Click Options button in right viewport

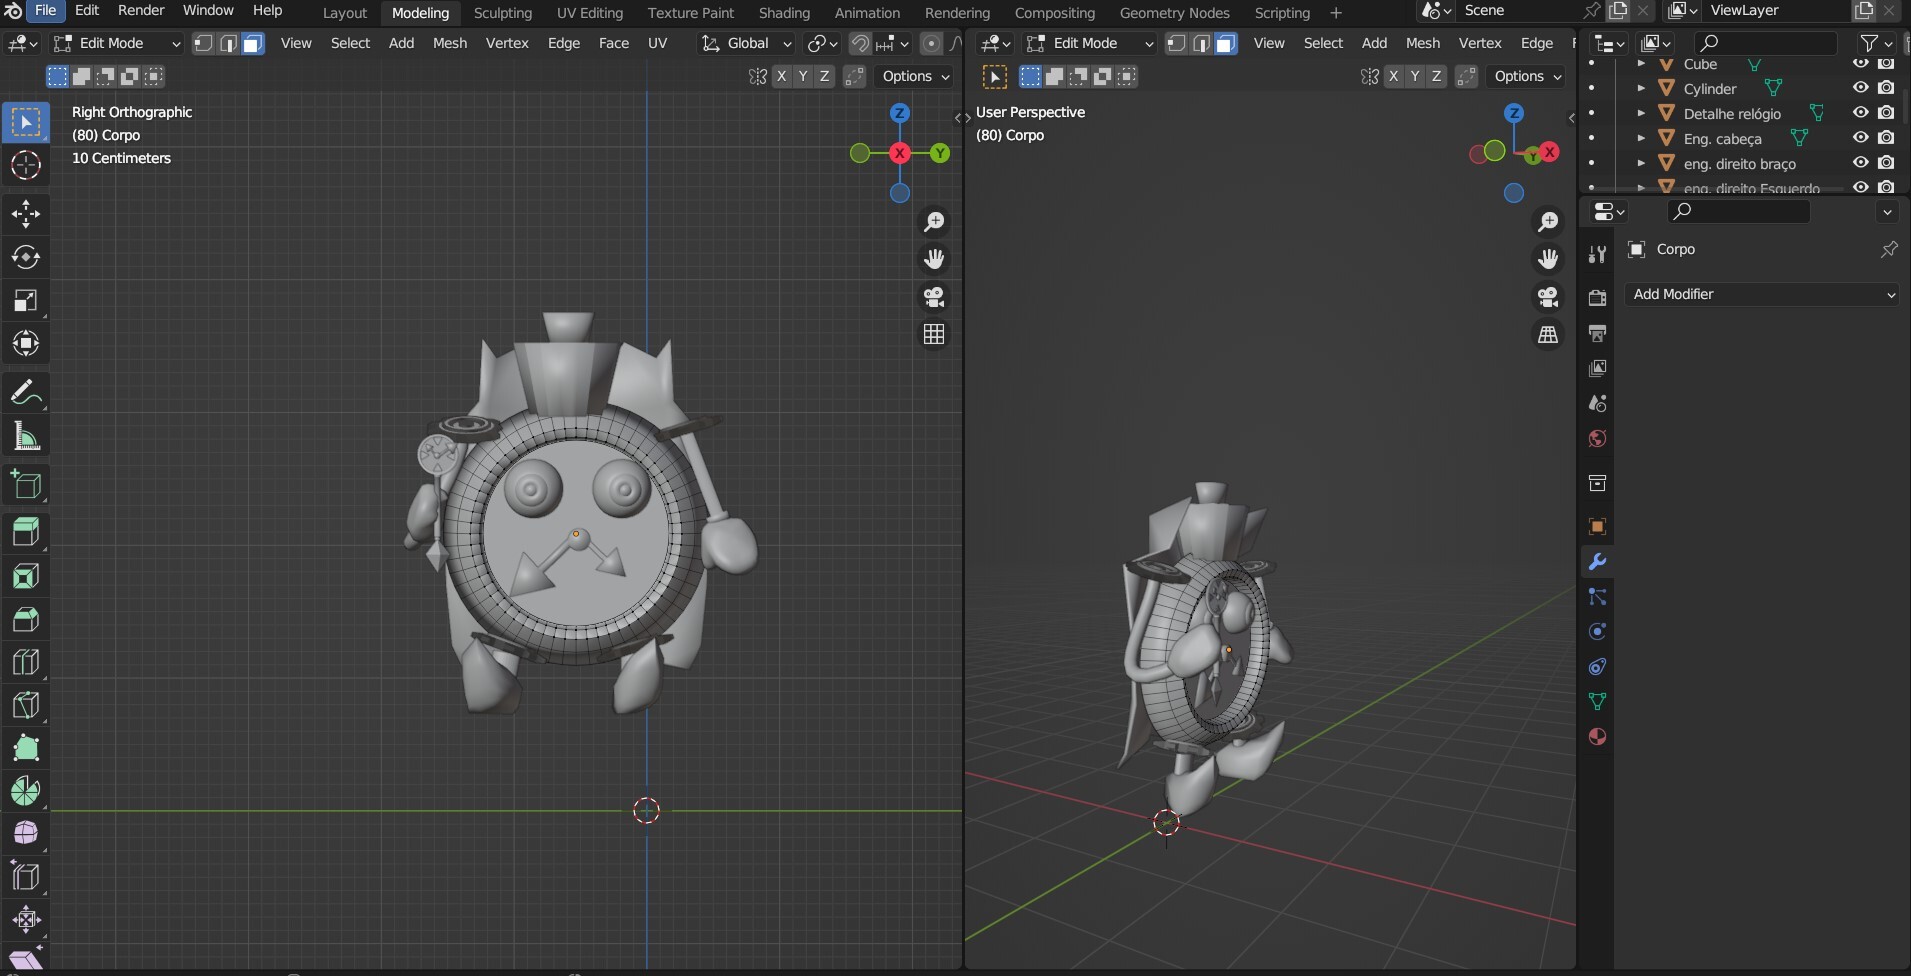pos(1527,76)
